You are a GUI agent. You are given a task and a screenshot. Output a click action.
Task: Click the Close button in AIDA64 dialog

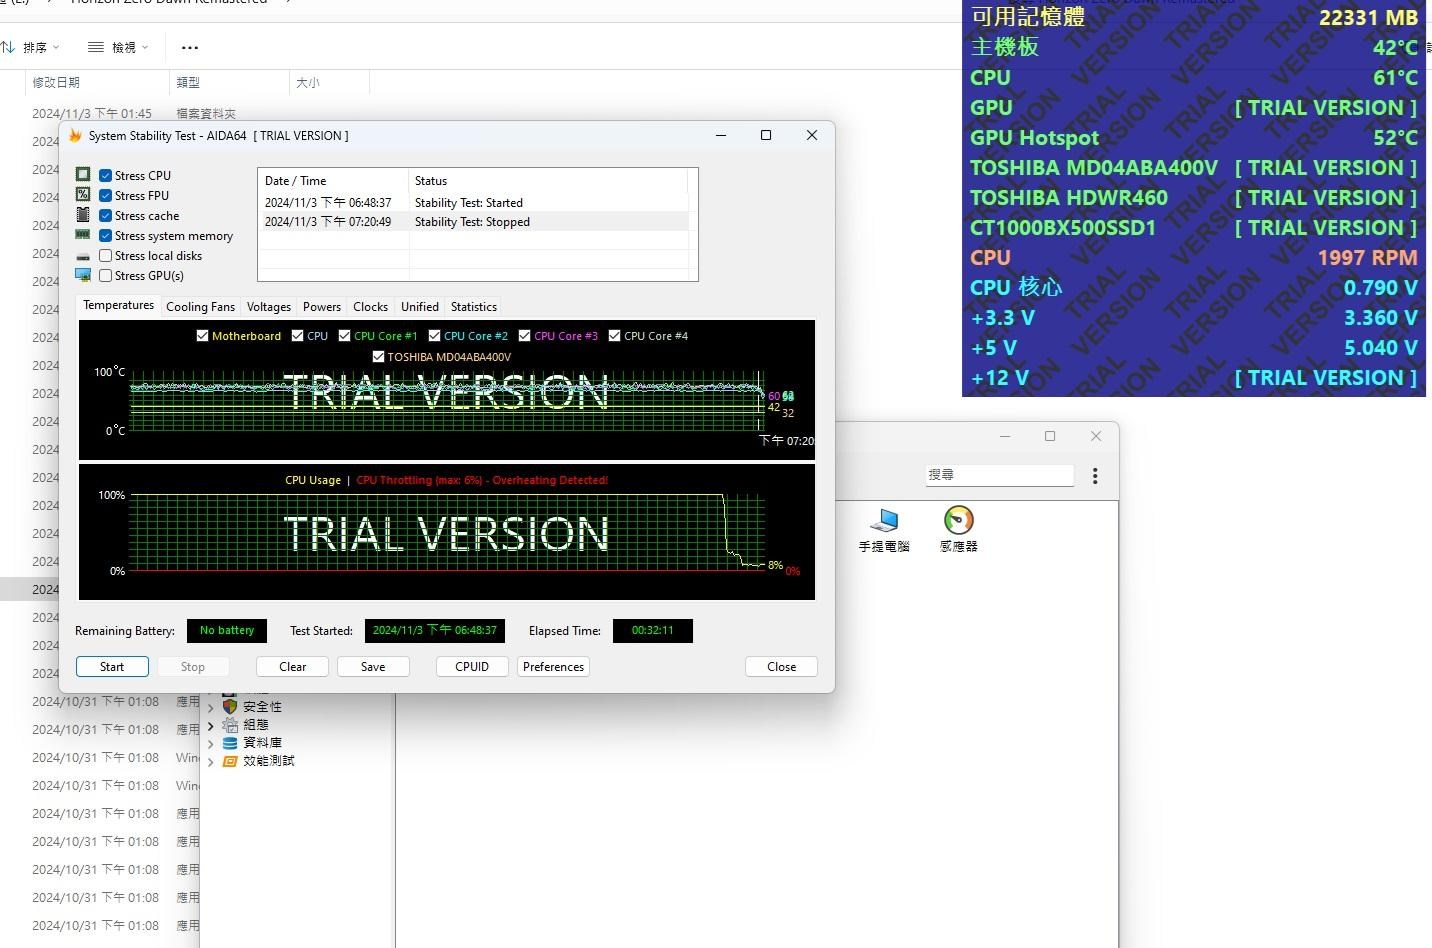782,667
